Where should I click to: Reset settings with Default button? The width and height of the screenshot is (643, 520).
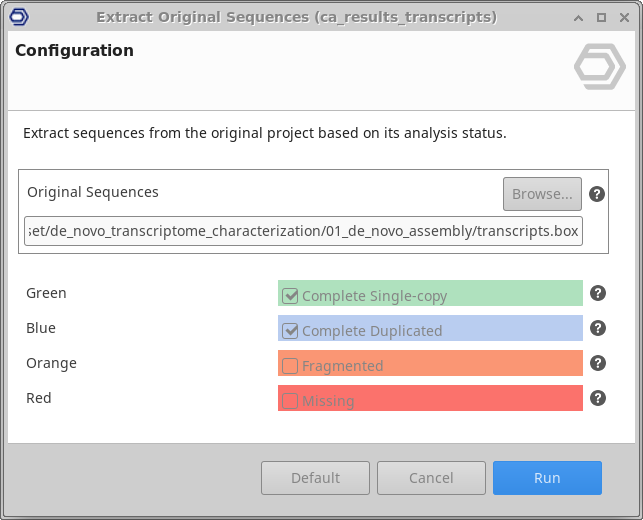pyautogui.click(x=315, y=478)
